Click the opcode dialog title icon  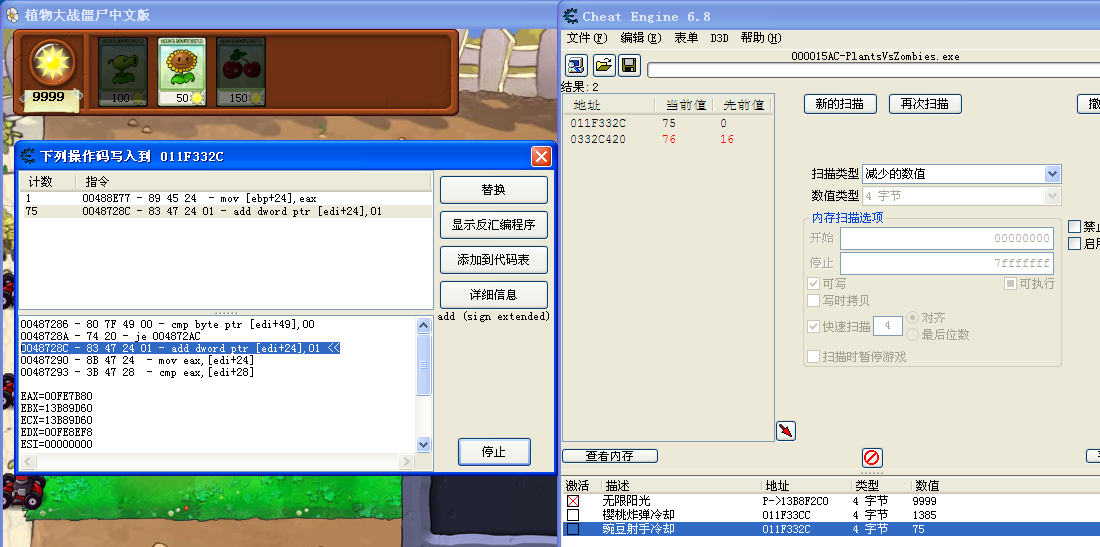coord(27,156)
